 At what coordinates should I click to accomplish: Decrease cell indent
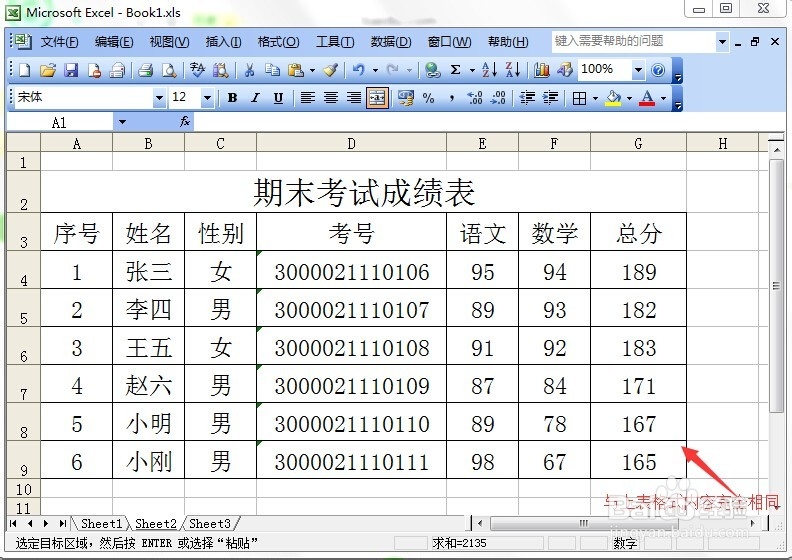click(x=527, y=98)
